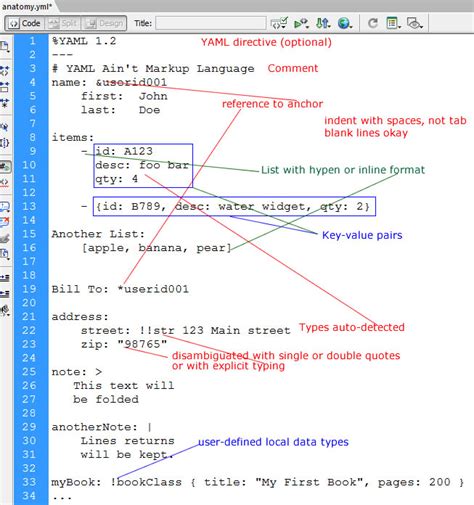
Task: Click the '# YAML Ain't Markup Language' comment line
Action: click(x=153, y=69)
